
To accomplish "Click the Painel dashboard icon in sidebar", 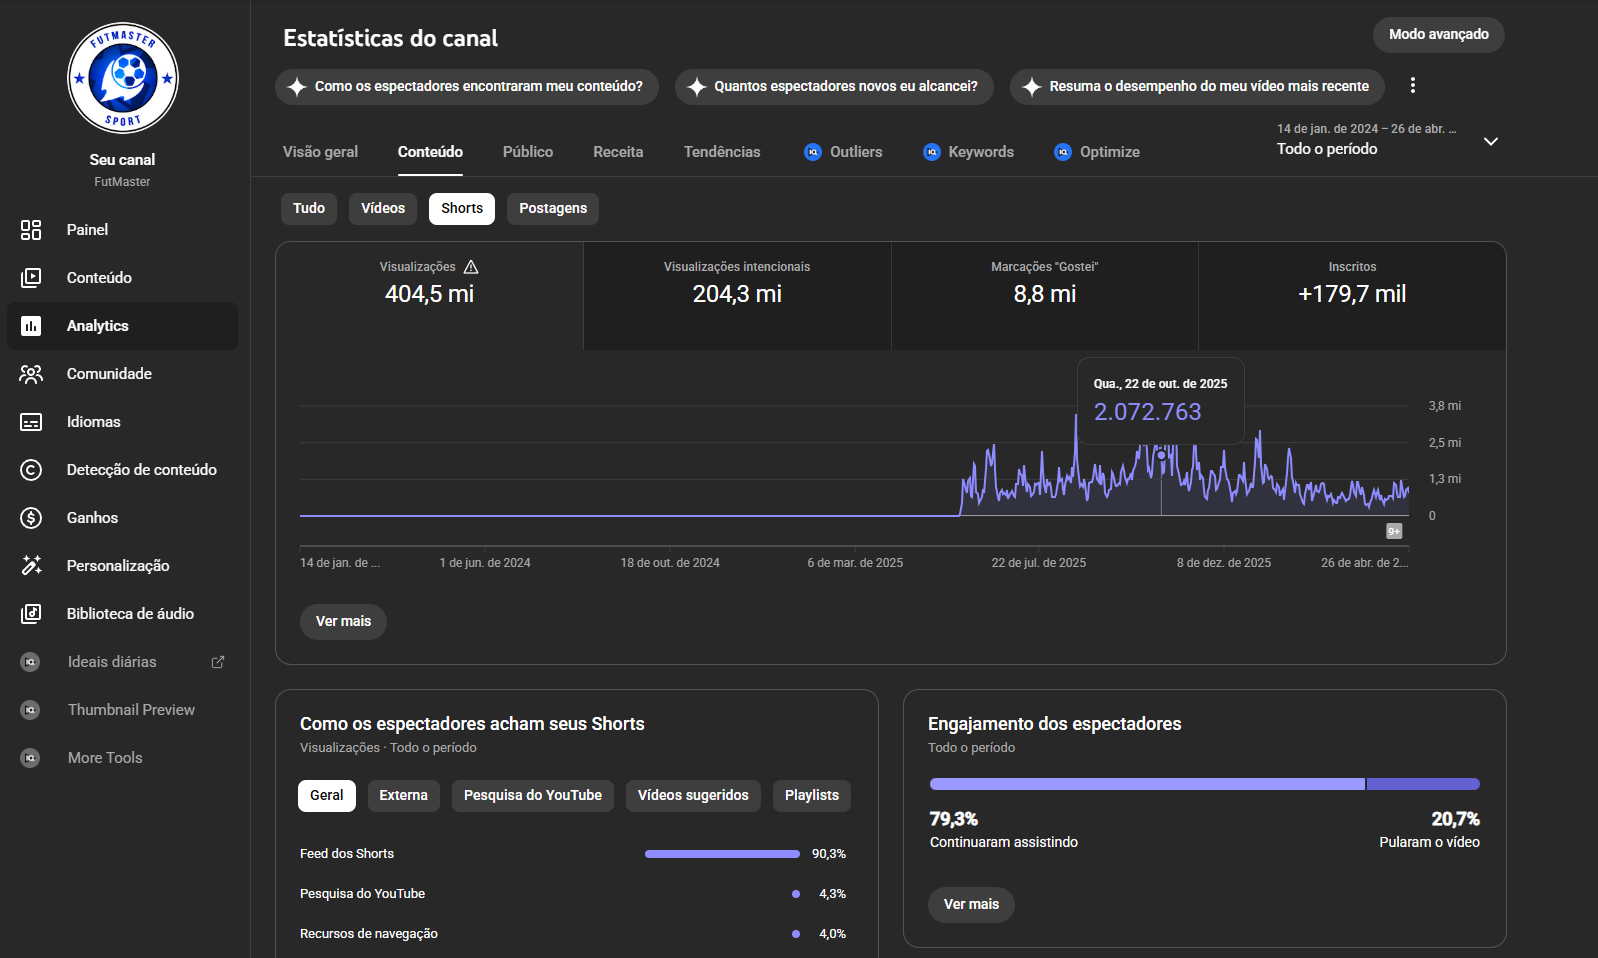I will pos(31,230).
